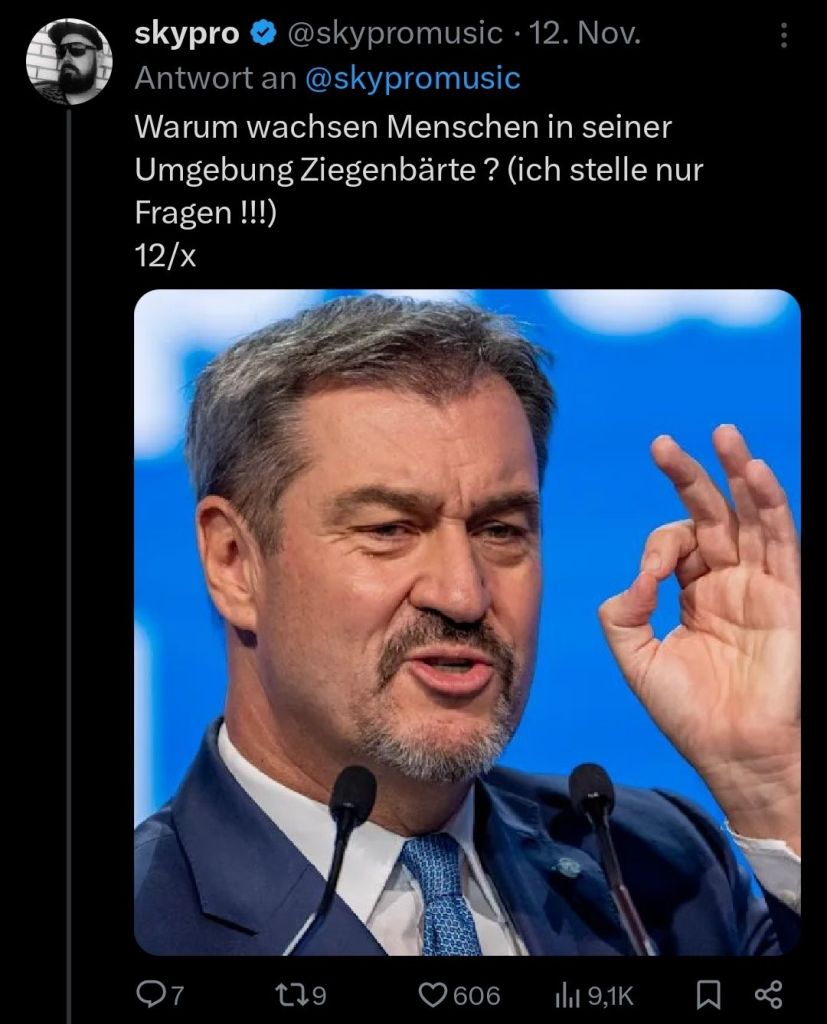Share the tweet via share icon

[768, 995]
